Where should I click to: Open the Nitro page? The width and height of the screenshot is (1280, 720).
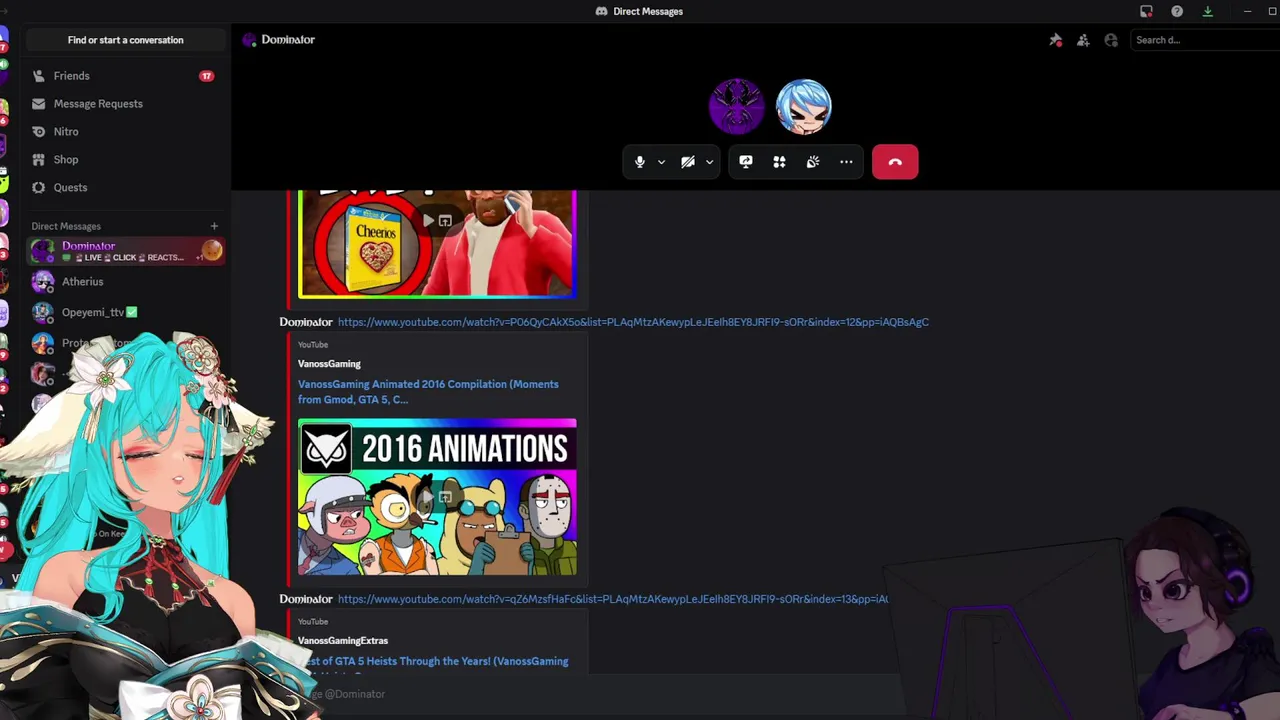tap(126, 132)
